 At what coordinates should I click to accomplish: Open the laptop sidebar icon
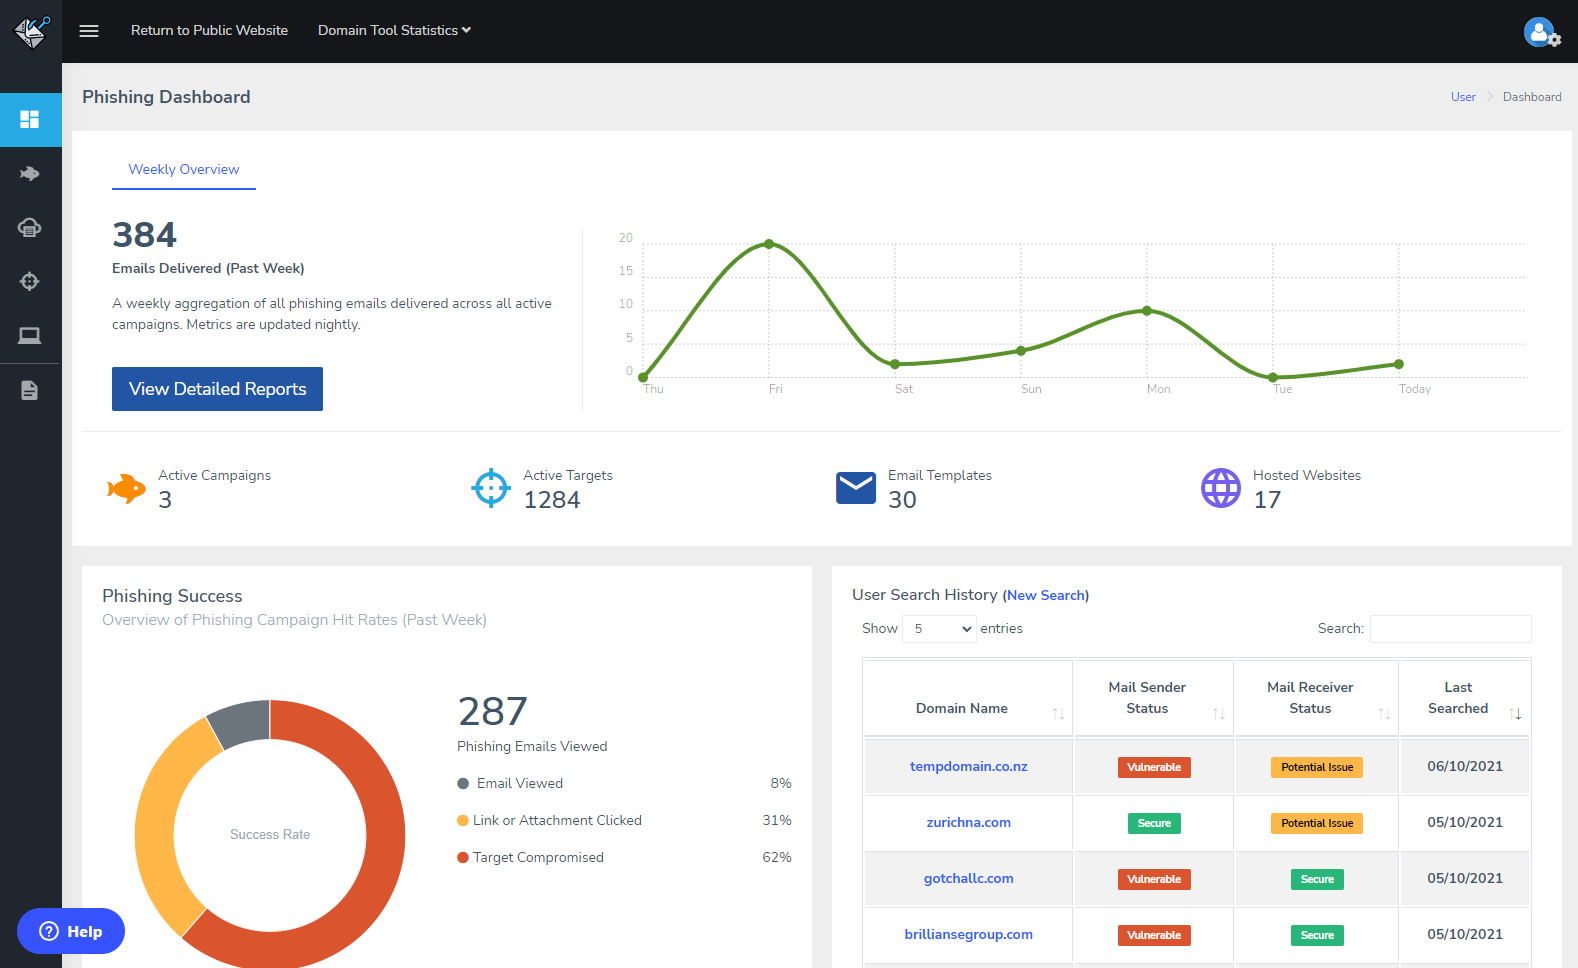[30, 336]
